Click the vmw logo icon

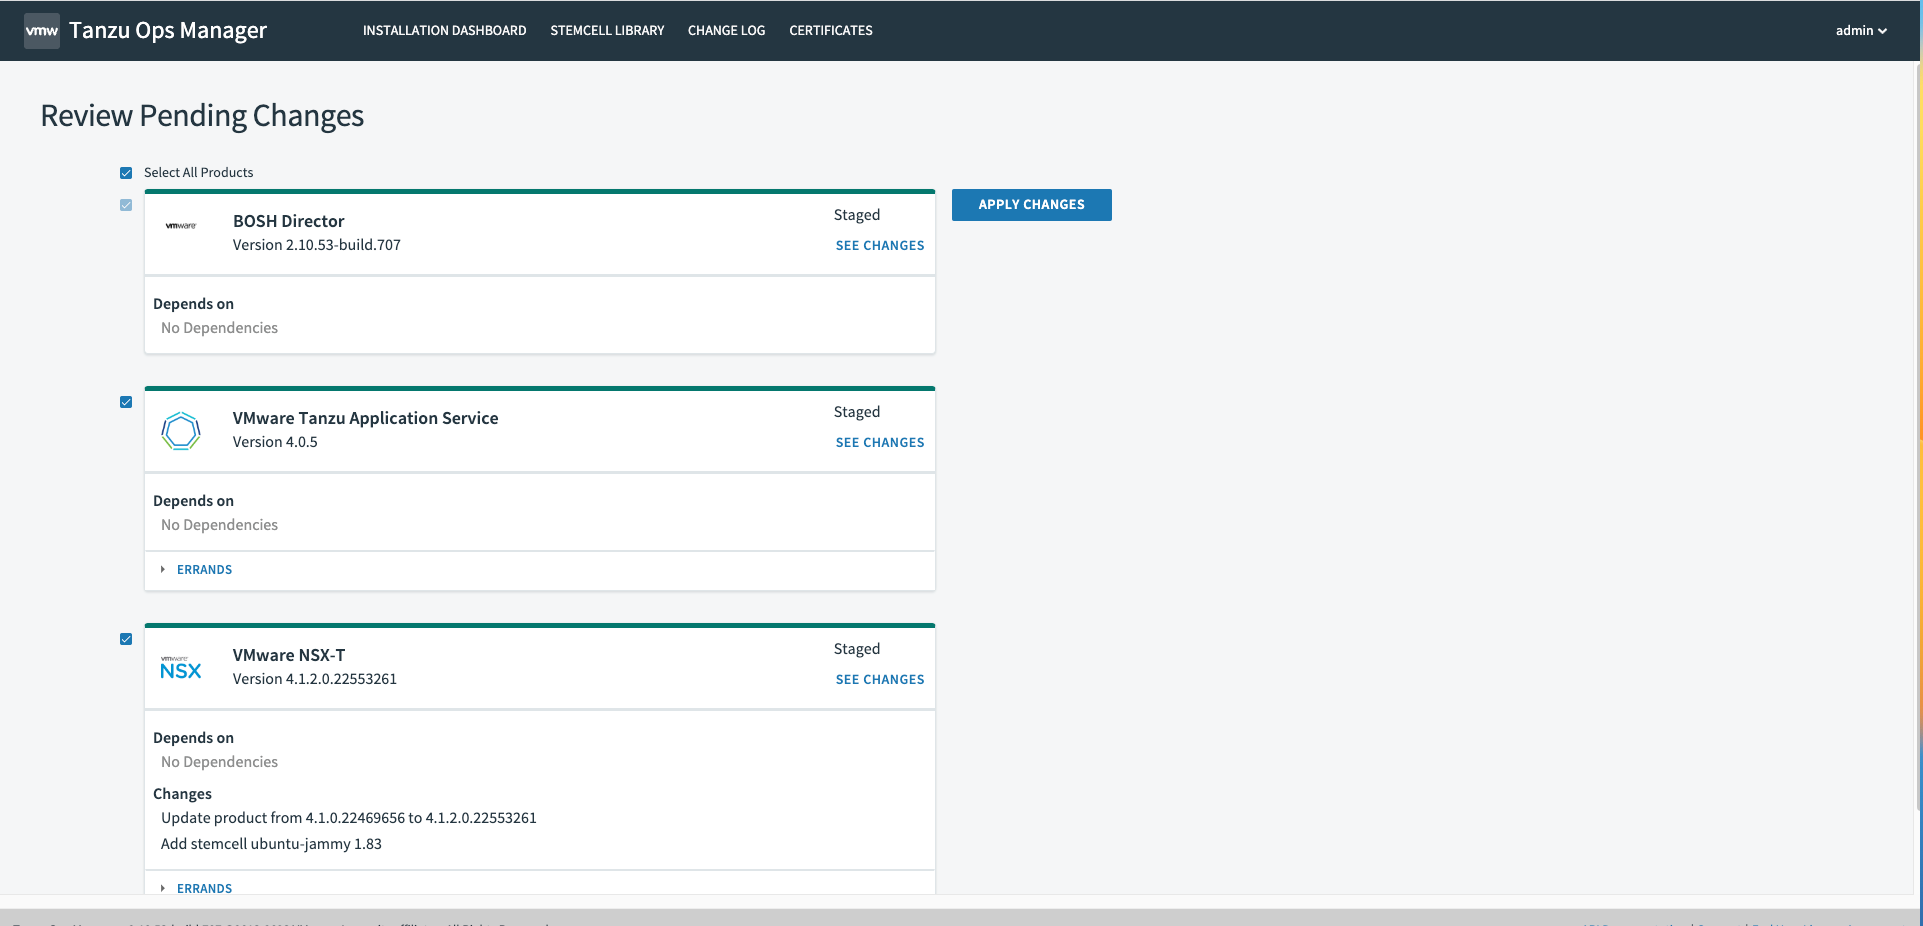[x=41, y=31]
